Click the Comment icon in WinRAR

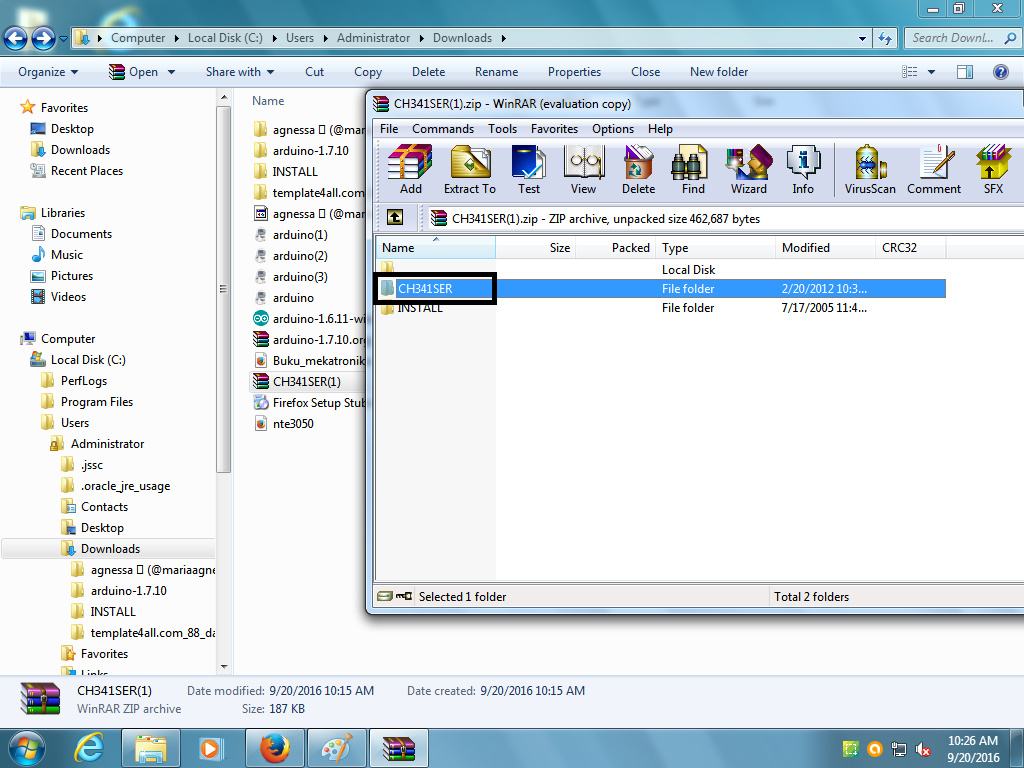934,169
